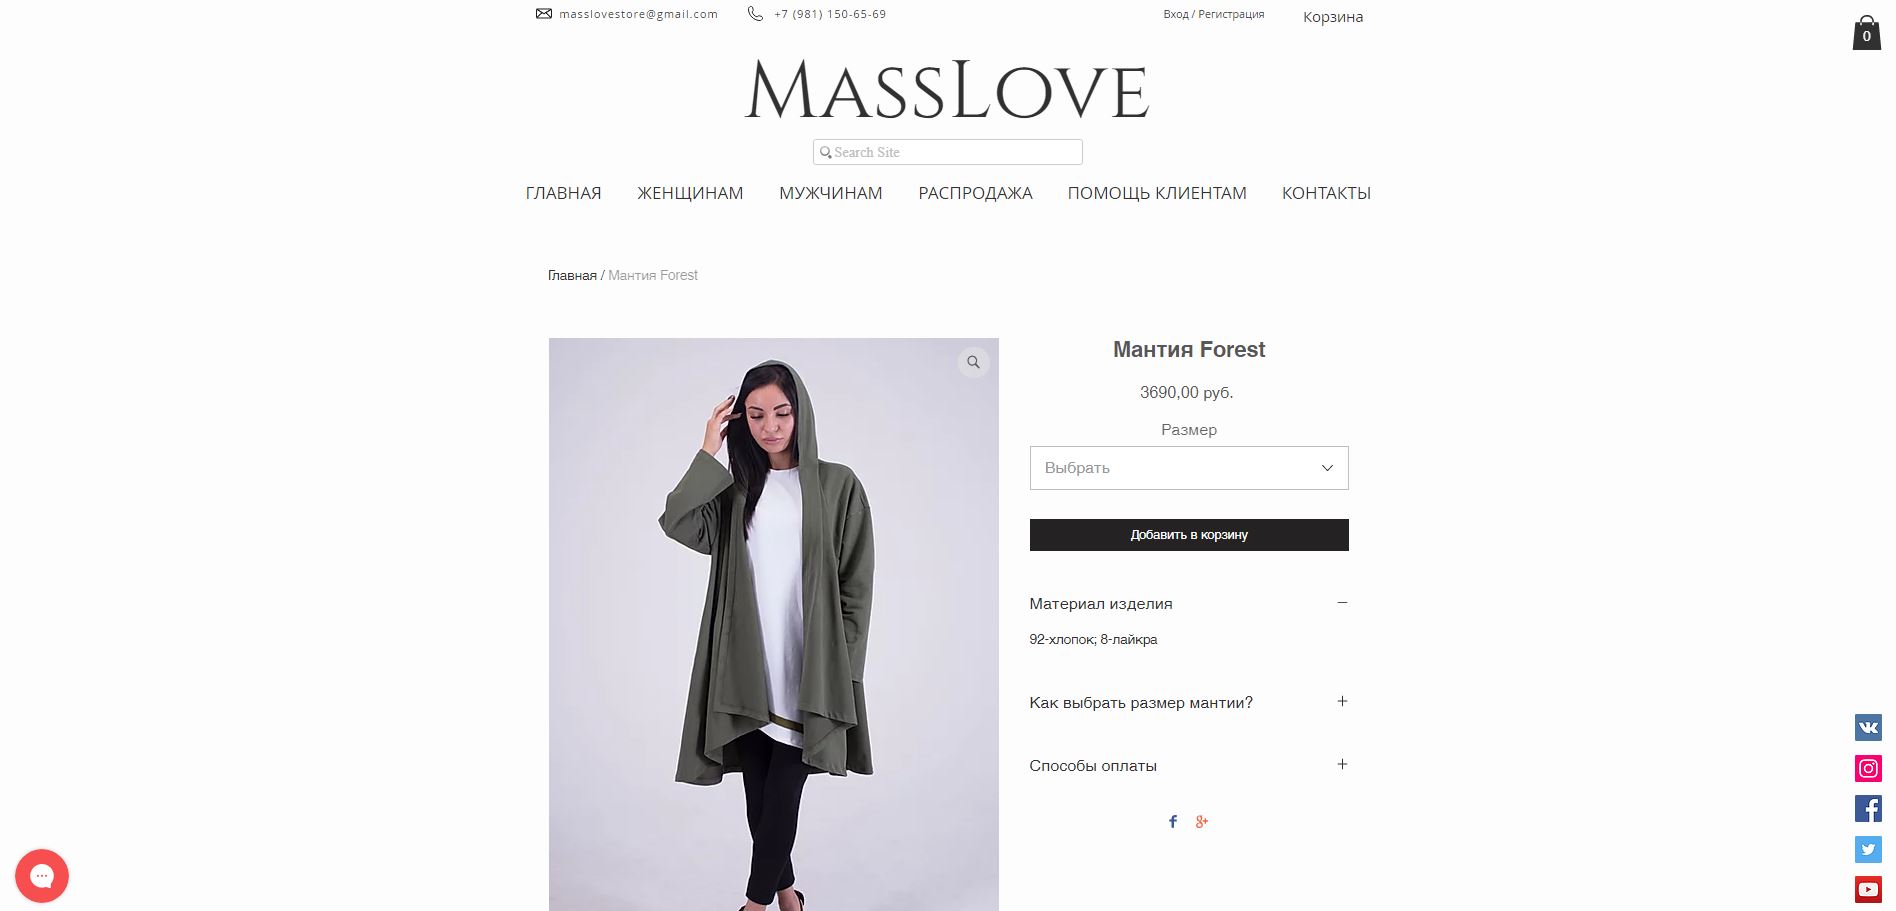
Task: Click the Twitter sidebar icon
Action: click(1868, 849)
